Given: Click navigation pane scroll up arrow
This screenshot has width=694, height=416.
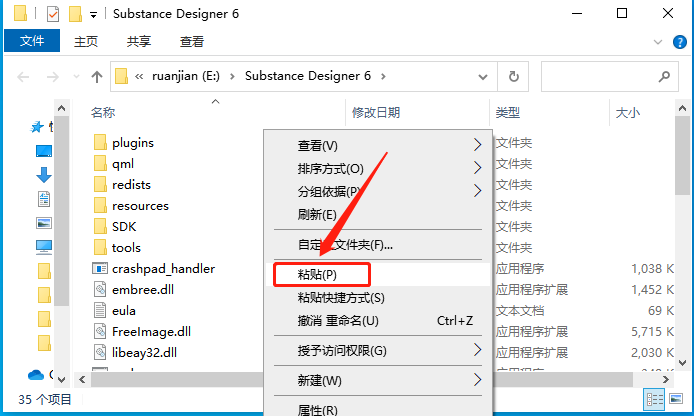Looking at the screenshot, I should 62,108.
